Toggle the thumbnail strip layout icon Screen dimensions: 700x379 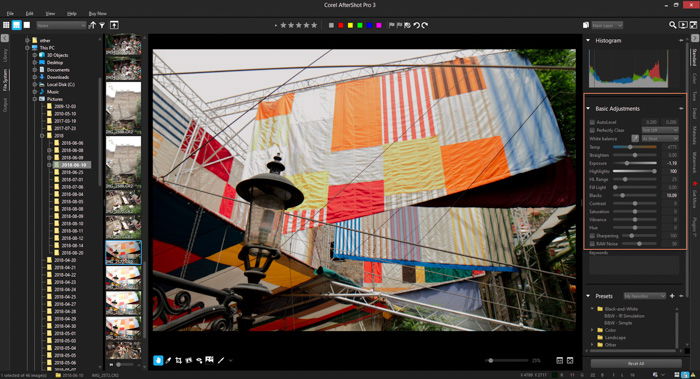[559, 360]
